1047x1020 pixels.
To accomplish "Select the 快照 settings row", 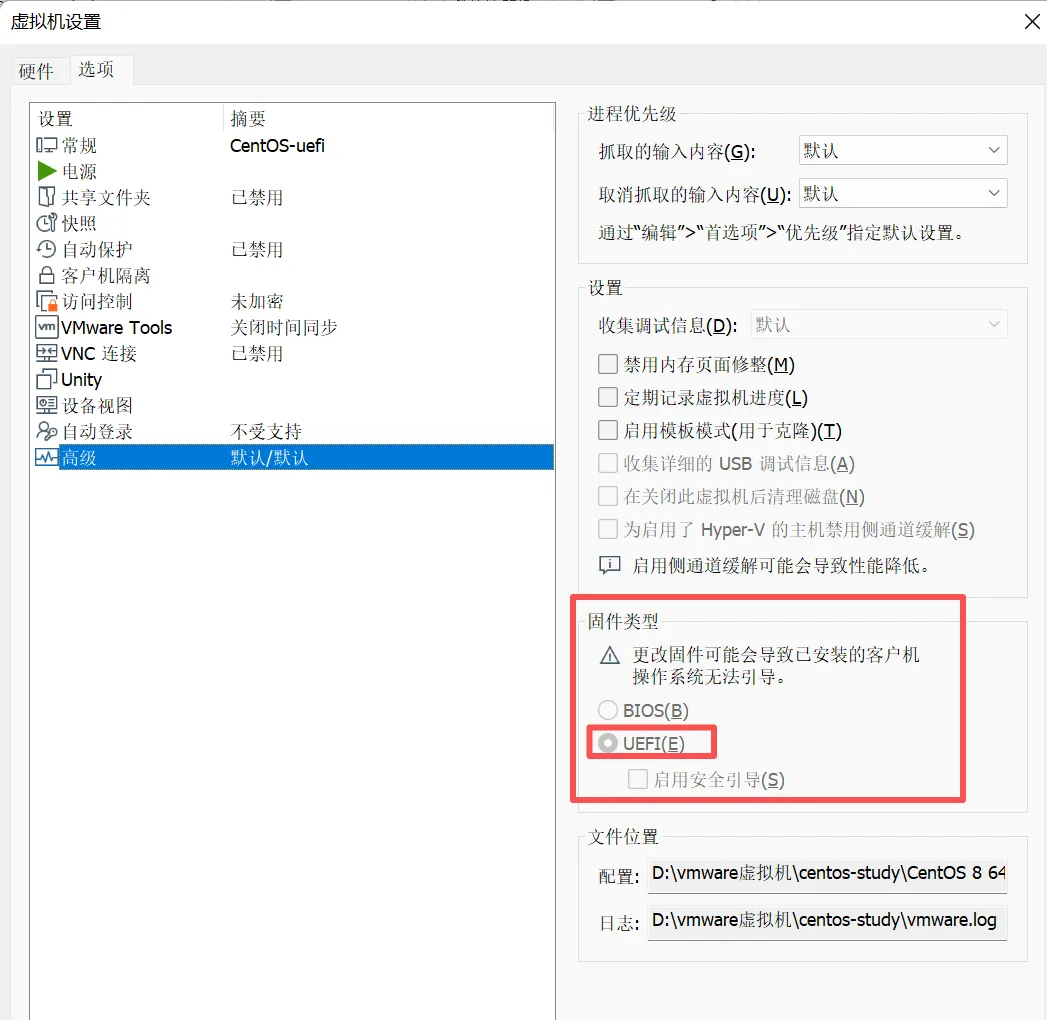I will (x=294, y=223).
